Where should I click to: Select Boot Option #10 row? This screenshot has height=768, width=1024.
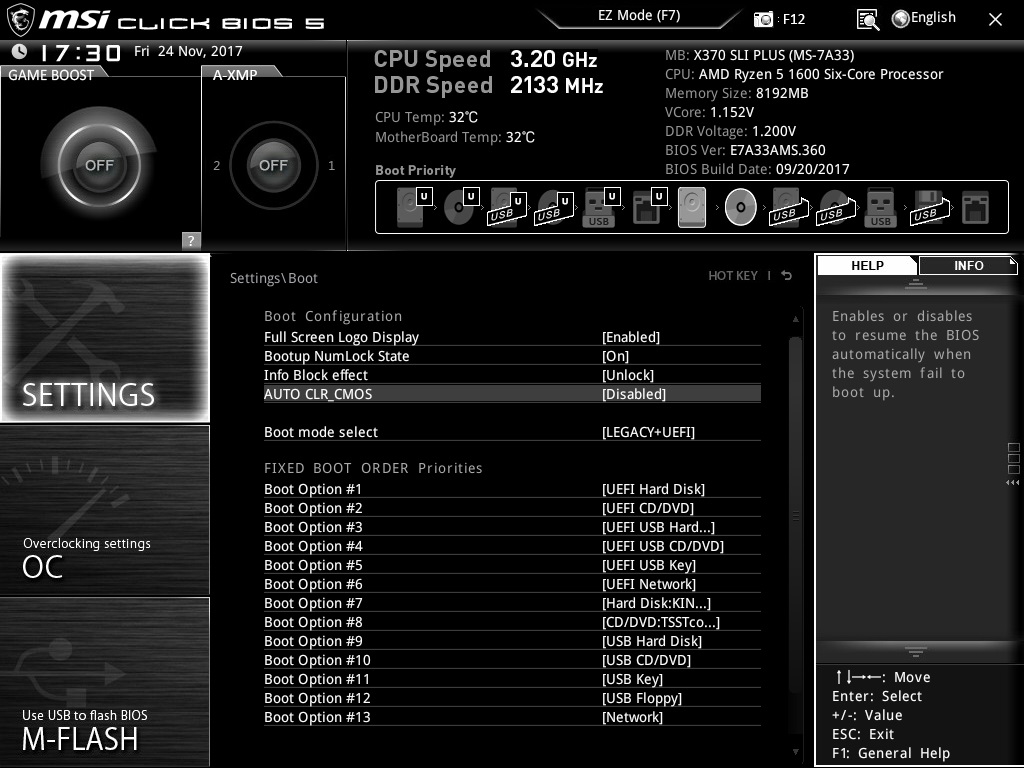tap(512, 660)
